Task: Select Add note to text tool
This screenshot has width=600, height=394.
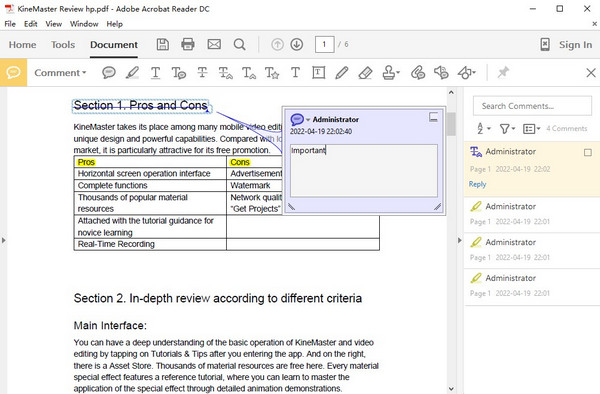Action: (178, 72)
